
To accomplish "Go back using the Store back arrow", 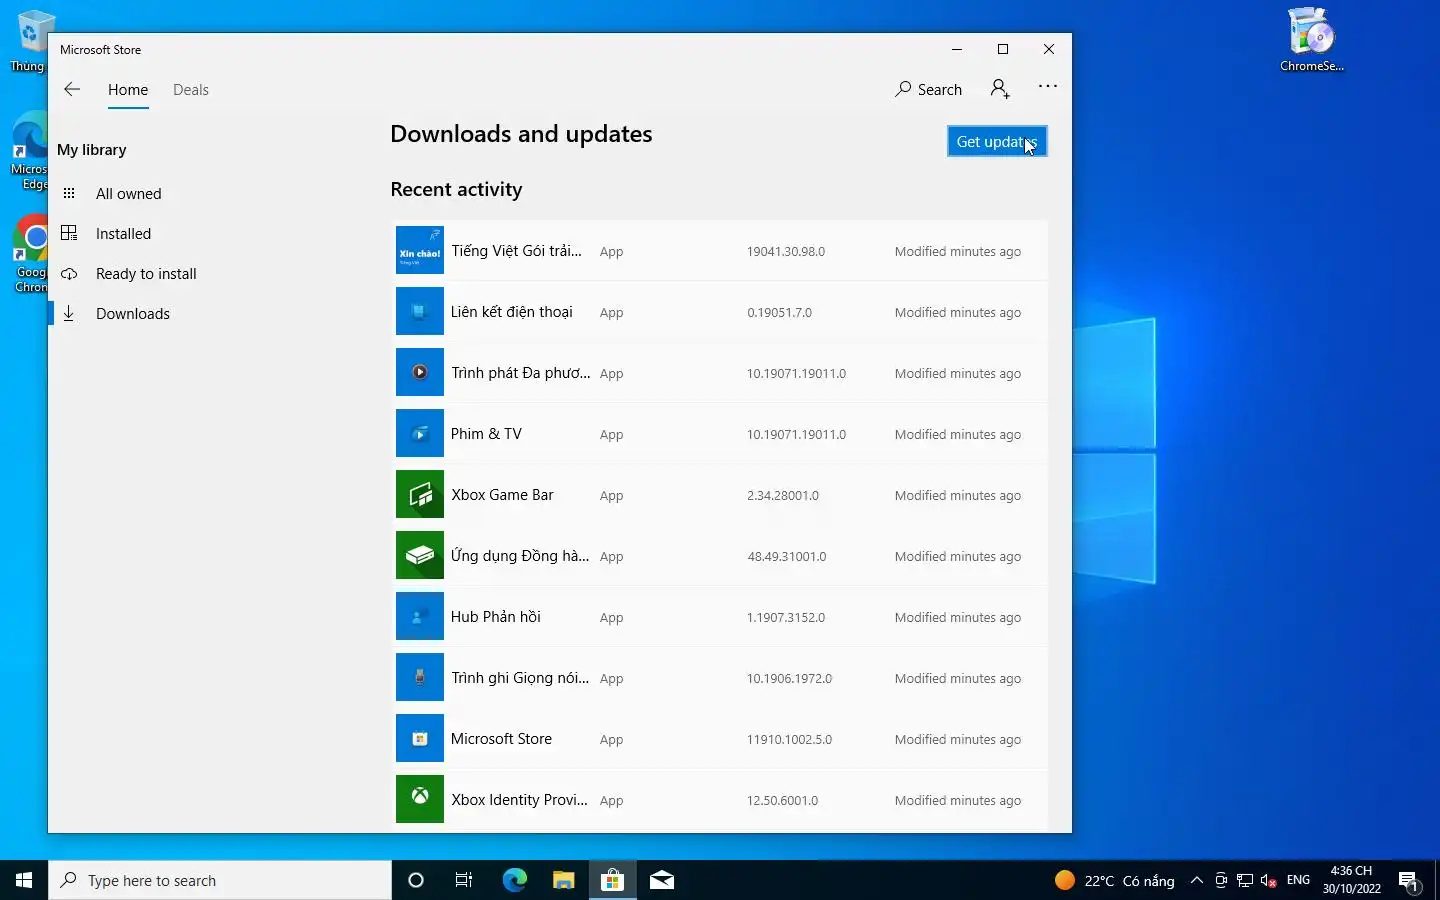I will point(72,89).
